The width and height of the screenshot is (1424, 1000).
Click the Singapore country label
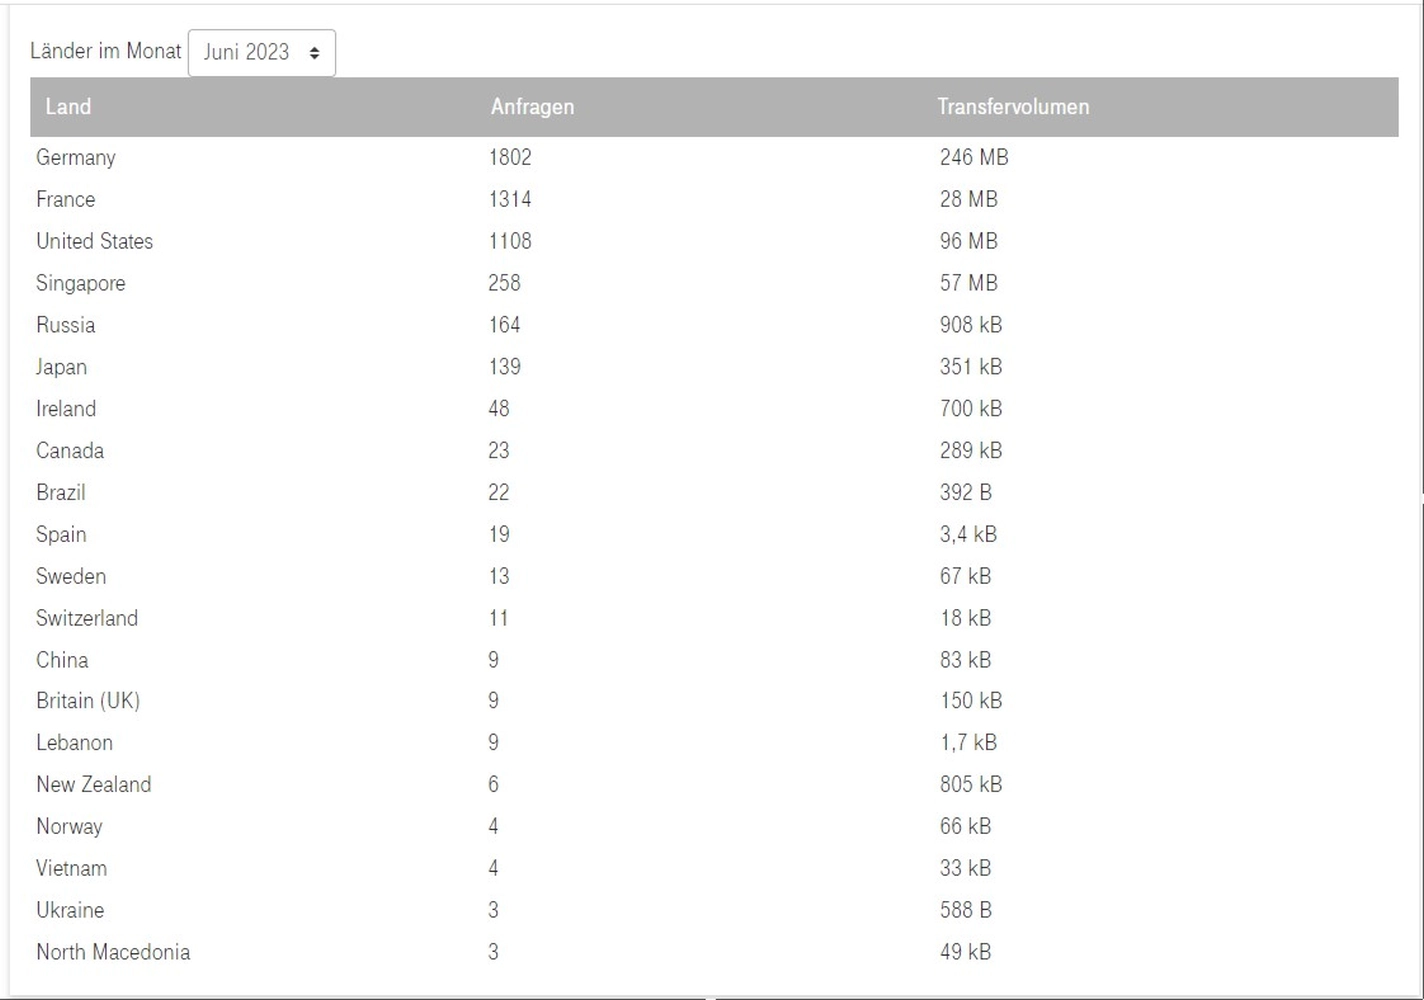(80, 283)
